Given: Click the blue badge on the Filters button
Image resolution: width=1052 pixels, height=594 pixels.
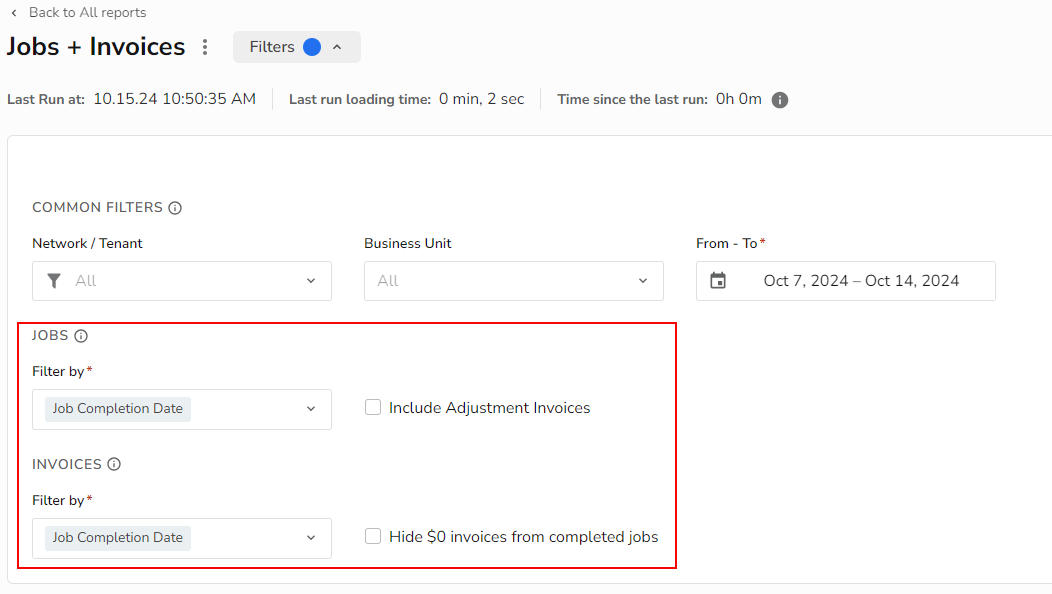Looking at the screenshot, I should tap(313, 46).
